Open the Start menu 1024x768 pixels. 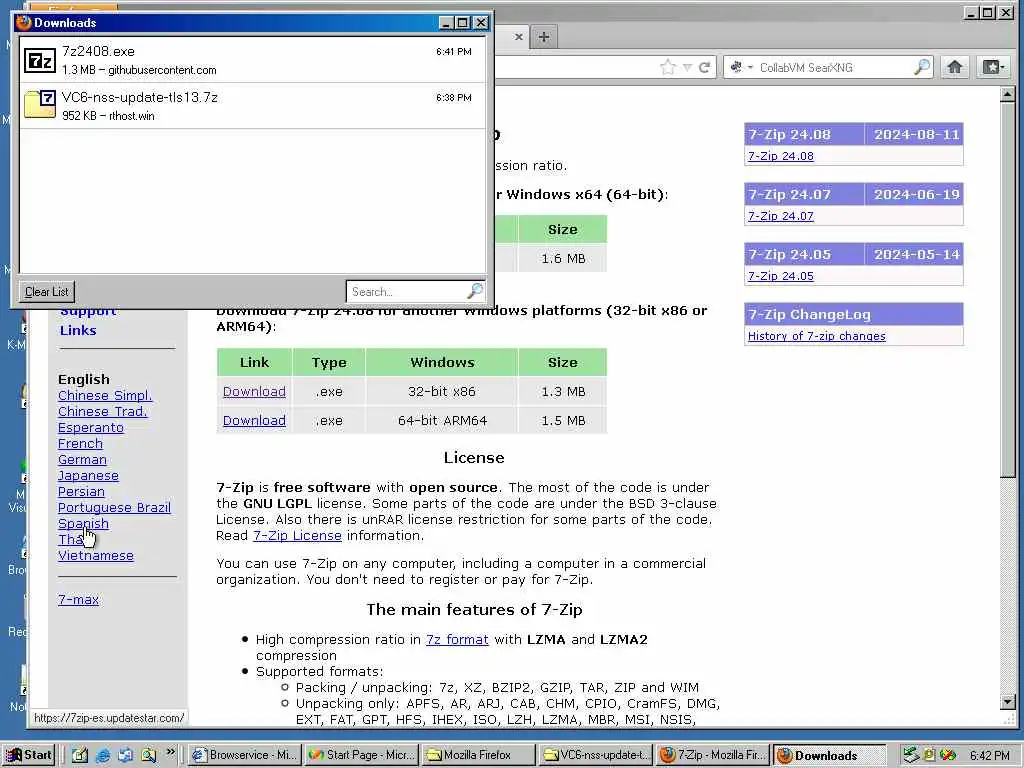tap(29, 755)
